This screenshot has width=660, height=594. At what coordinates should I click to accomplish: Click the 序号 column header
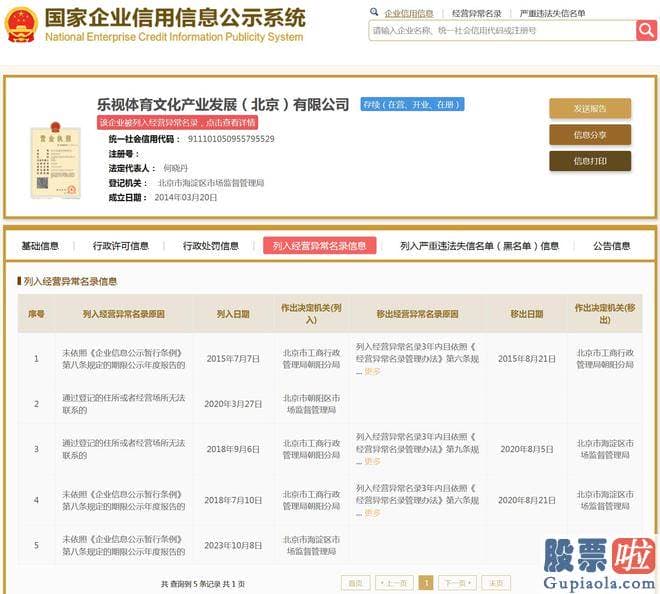tap(36, 314)
